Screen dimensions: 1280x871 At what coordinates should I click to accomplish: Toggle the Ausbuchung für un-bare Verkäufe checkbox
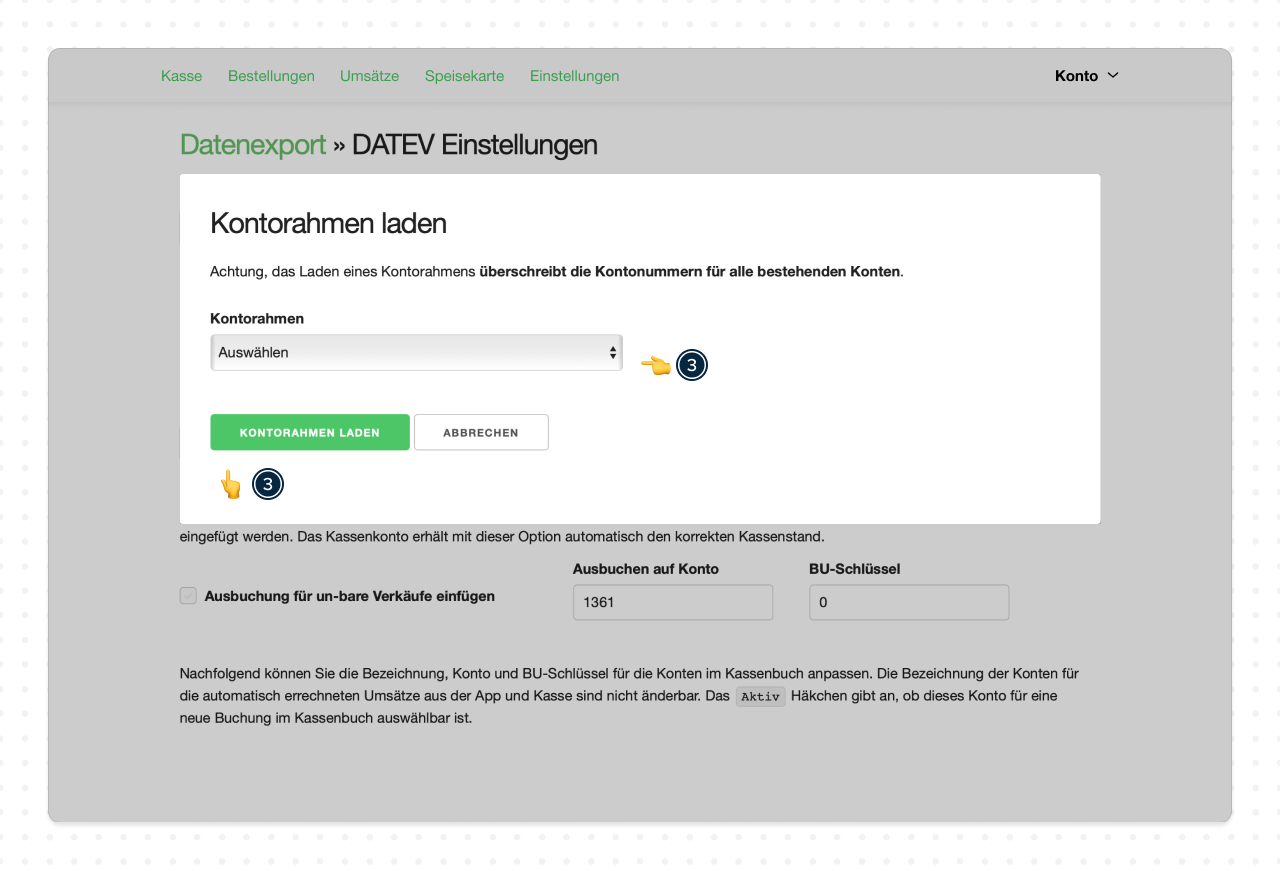[188, 596]
